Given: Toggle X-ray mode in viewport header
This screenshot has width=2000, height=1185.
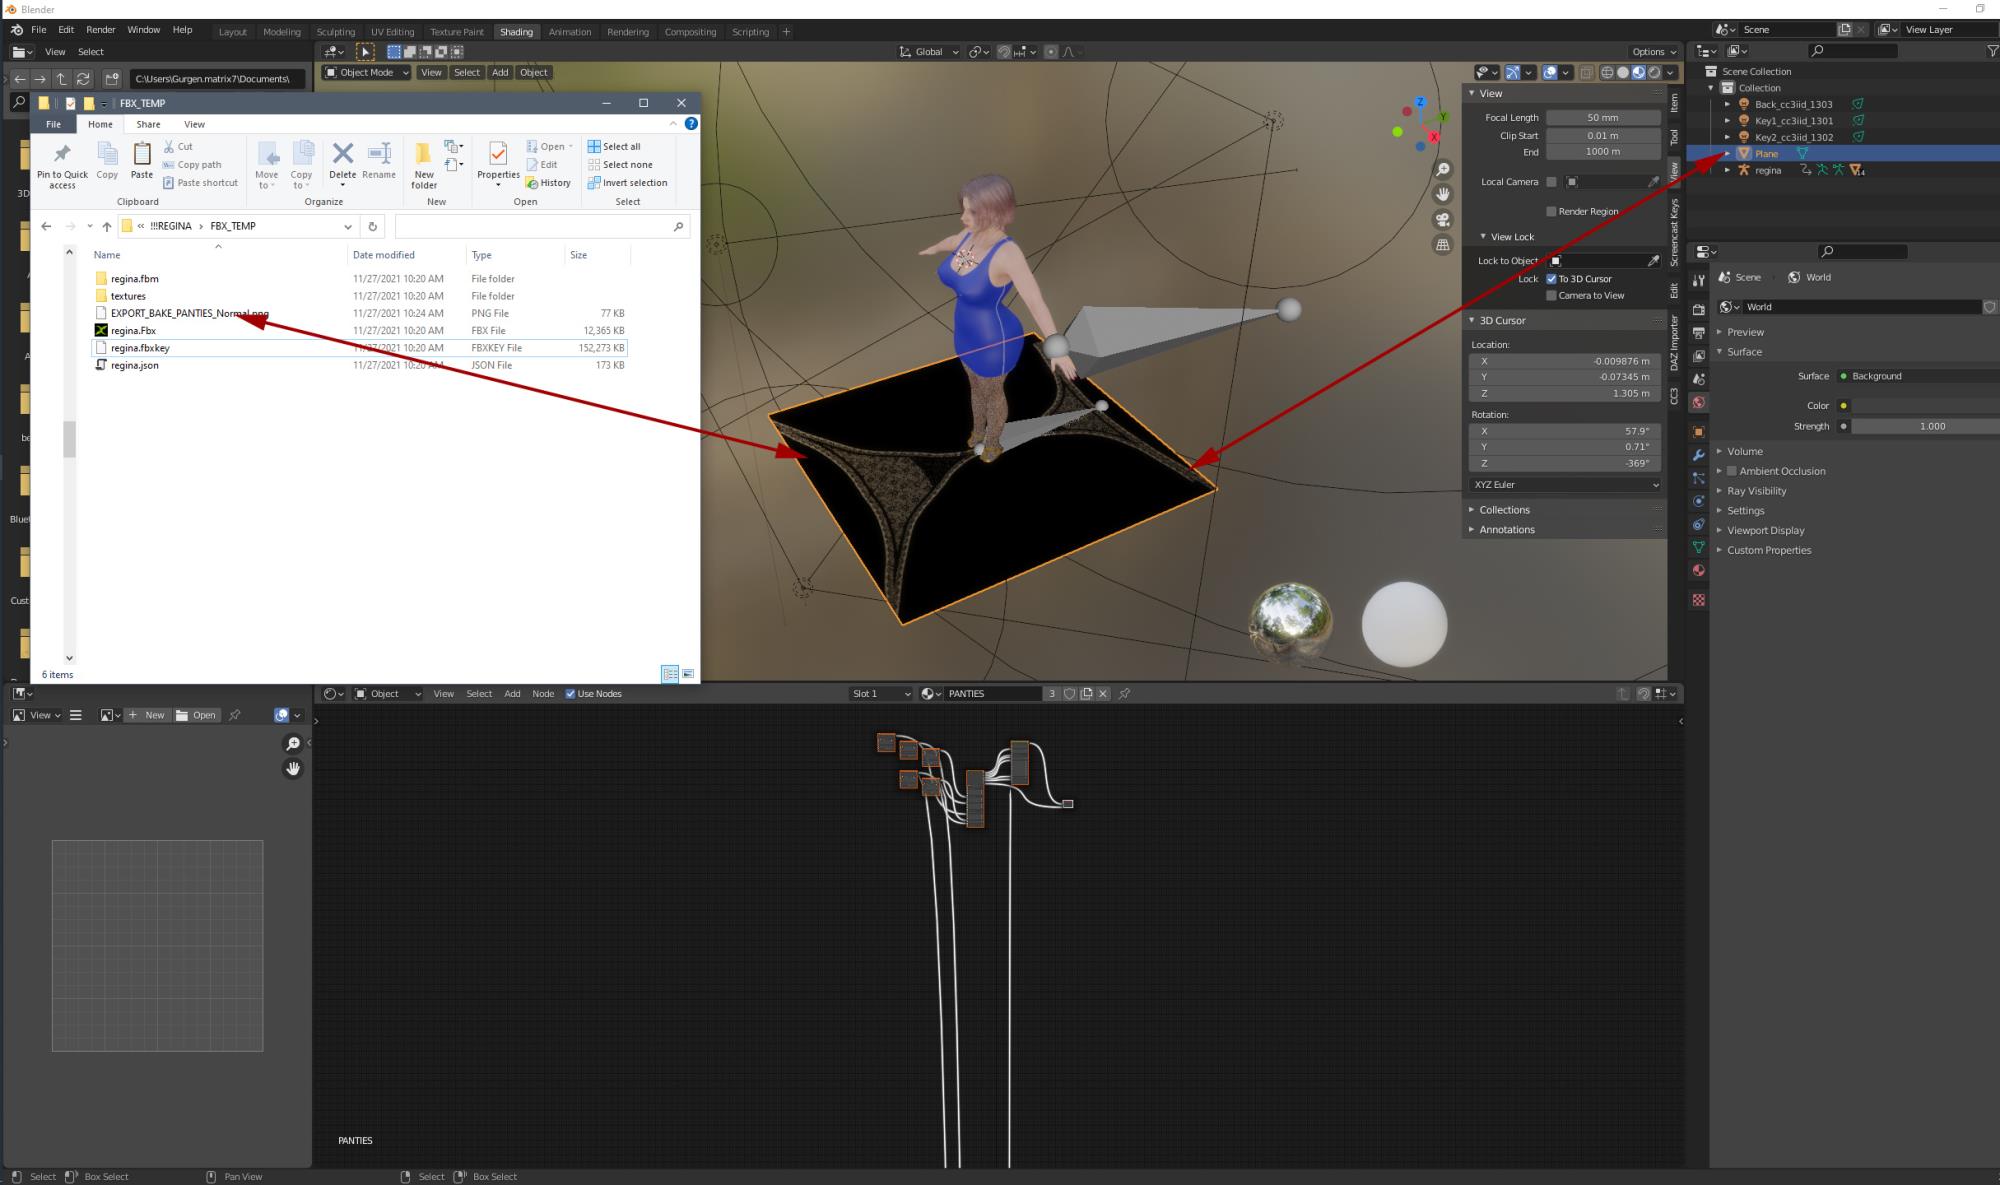Looking at the screenshot, I should (1587, 72).
